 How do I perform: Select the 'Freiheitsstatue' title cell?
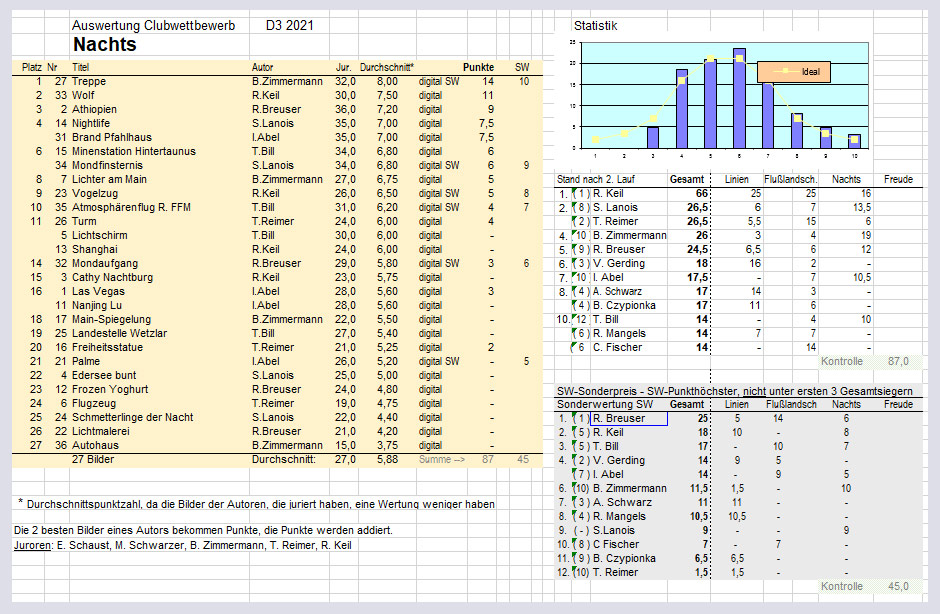coord(107,347)
